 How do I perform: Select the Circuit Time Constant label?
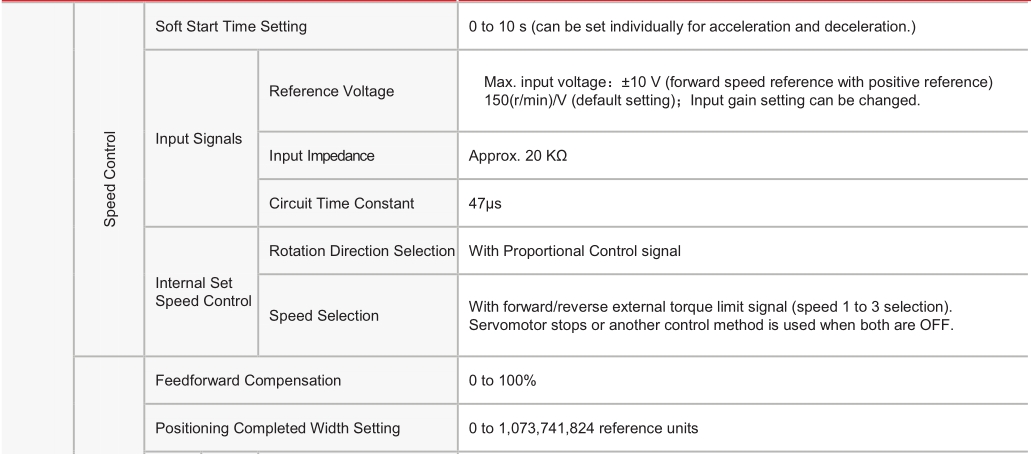[x=341, y=203]
